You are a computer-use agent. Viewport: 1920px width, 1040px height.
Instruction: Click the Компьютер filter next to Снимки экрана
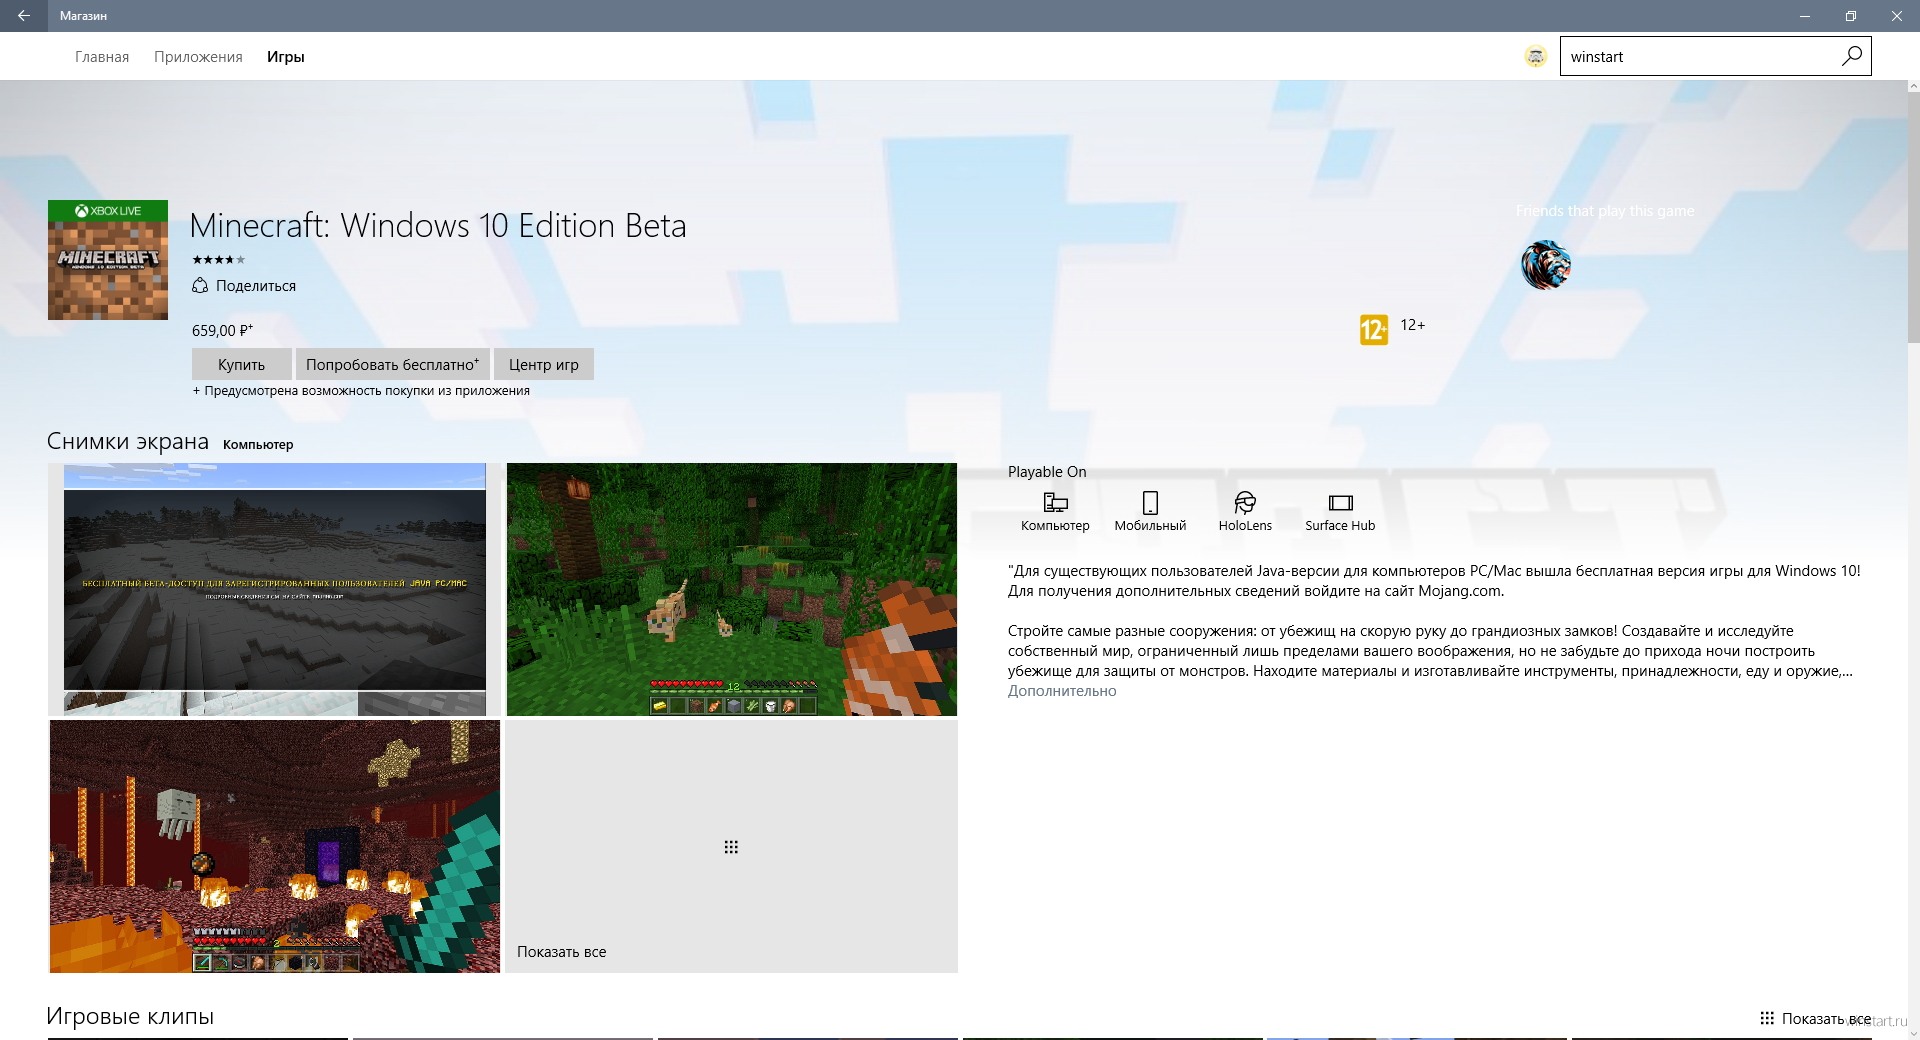click(258, 444)
